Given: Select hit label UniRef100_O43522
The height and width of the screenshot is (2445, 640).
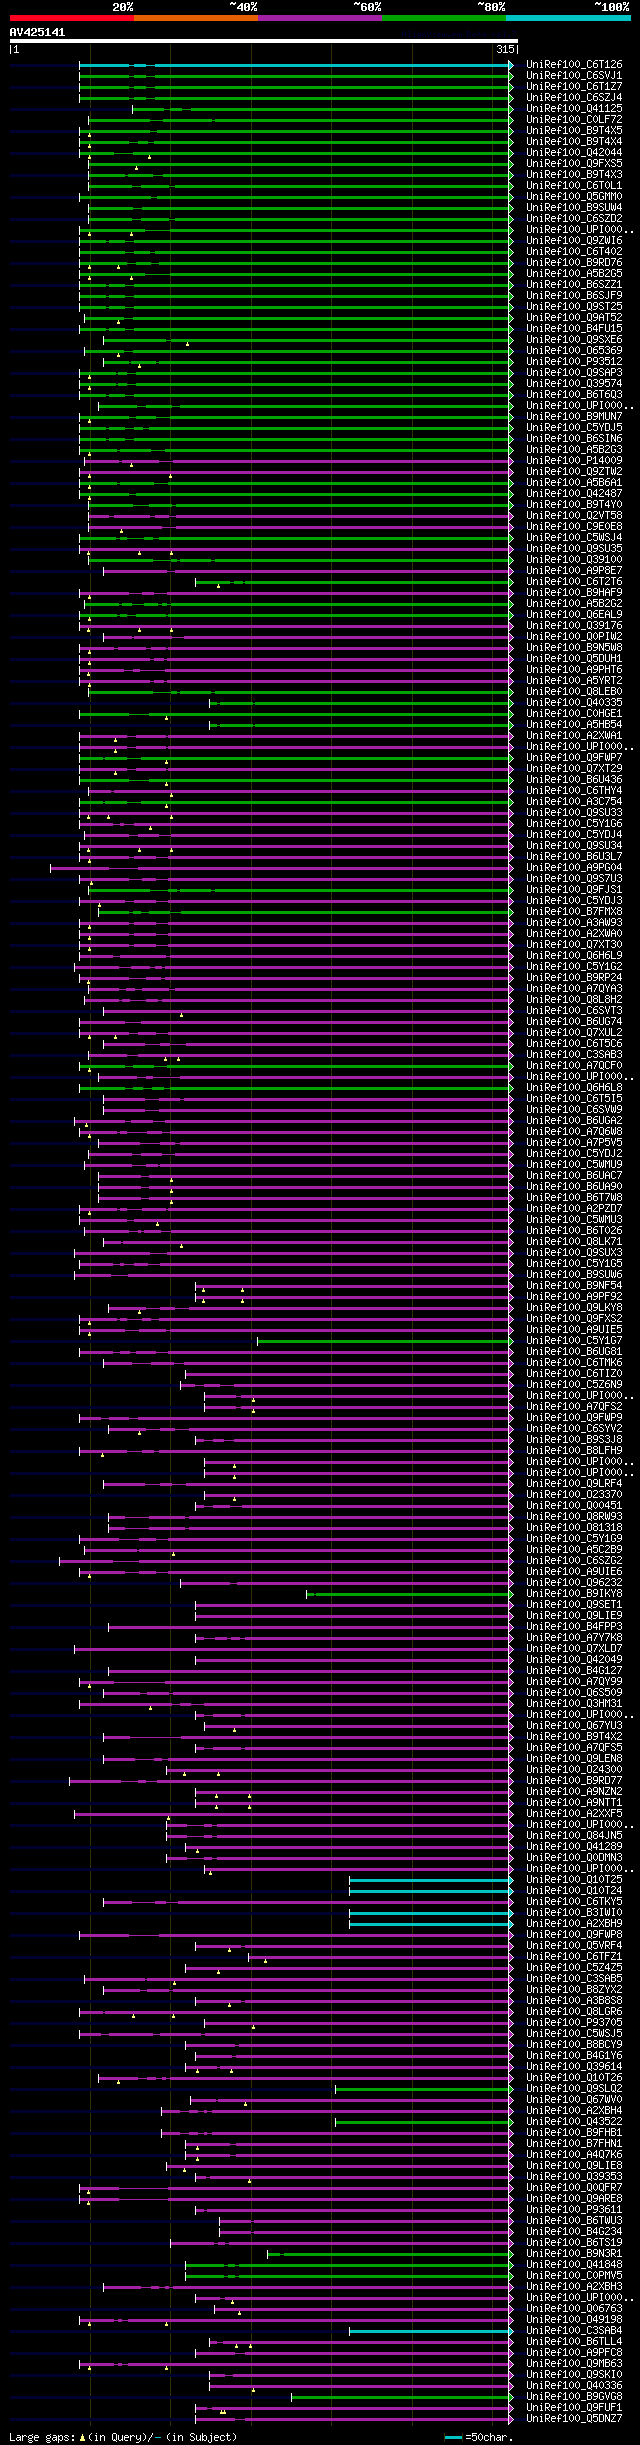Looking at the screenshot, I should 574,2122.
